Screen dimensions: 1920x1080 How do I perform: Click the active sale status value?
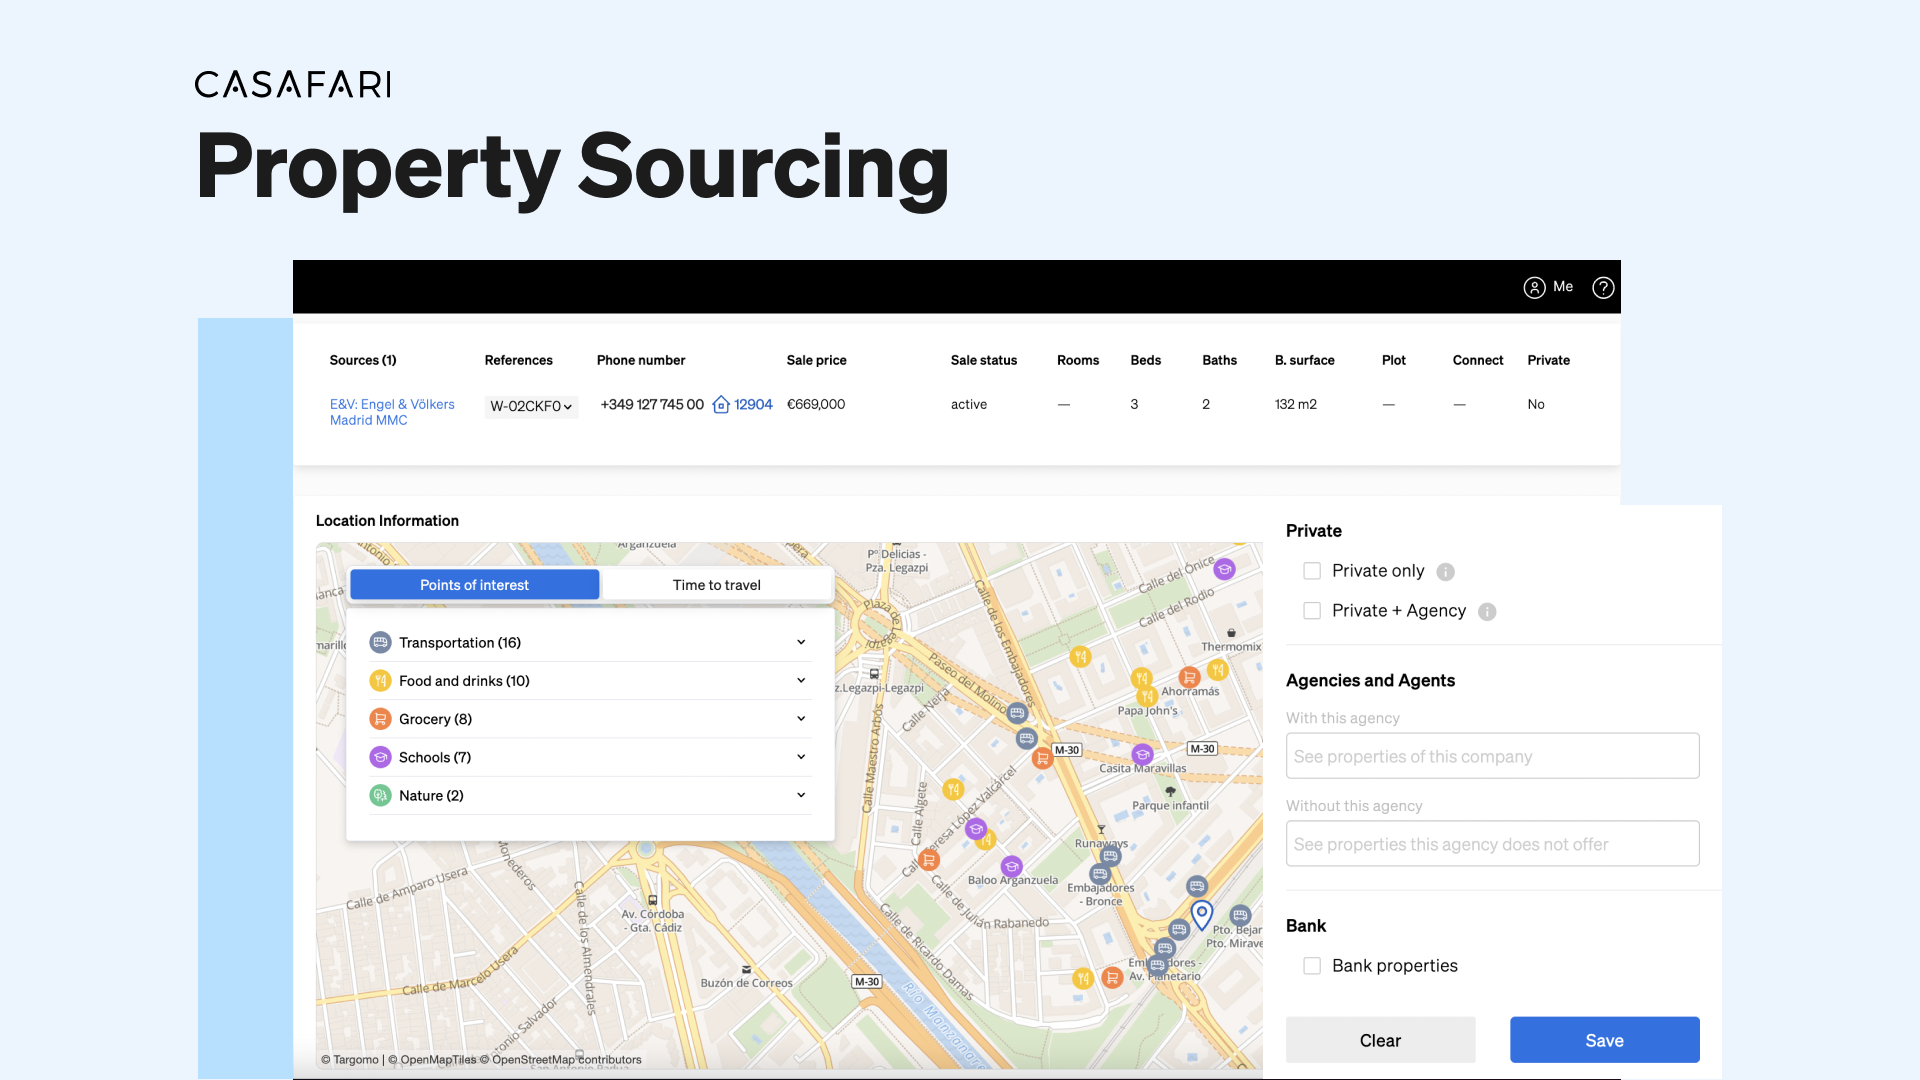click(969, 404)
